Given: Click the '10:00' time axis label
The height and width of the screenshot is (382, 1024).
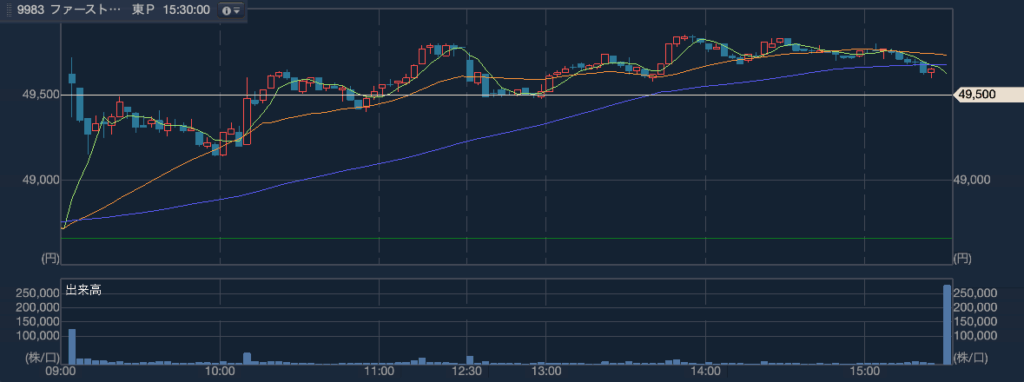Looking at the screenshot, I should click(220, 372).
